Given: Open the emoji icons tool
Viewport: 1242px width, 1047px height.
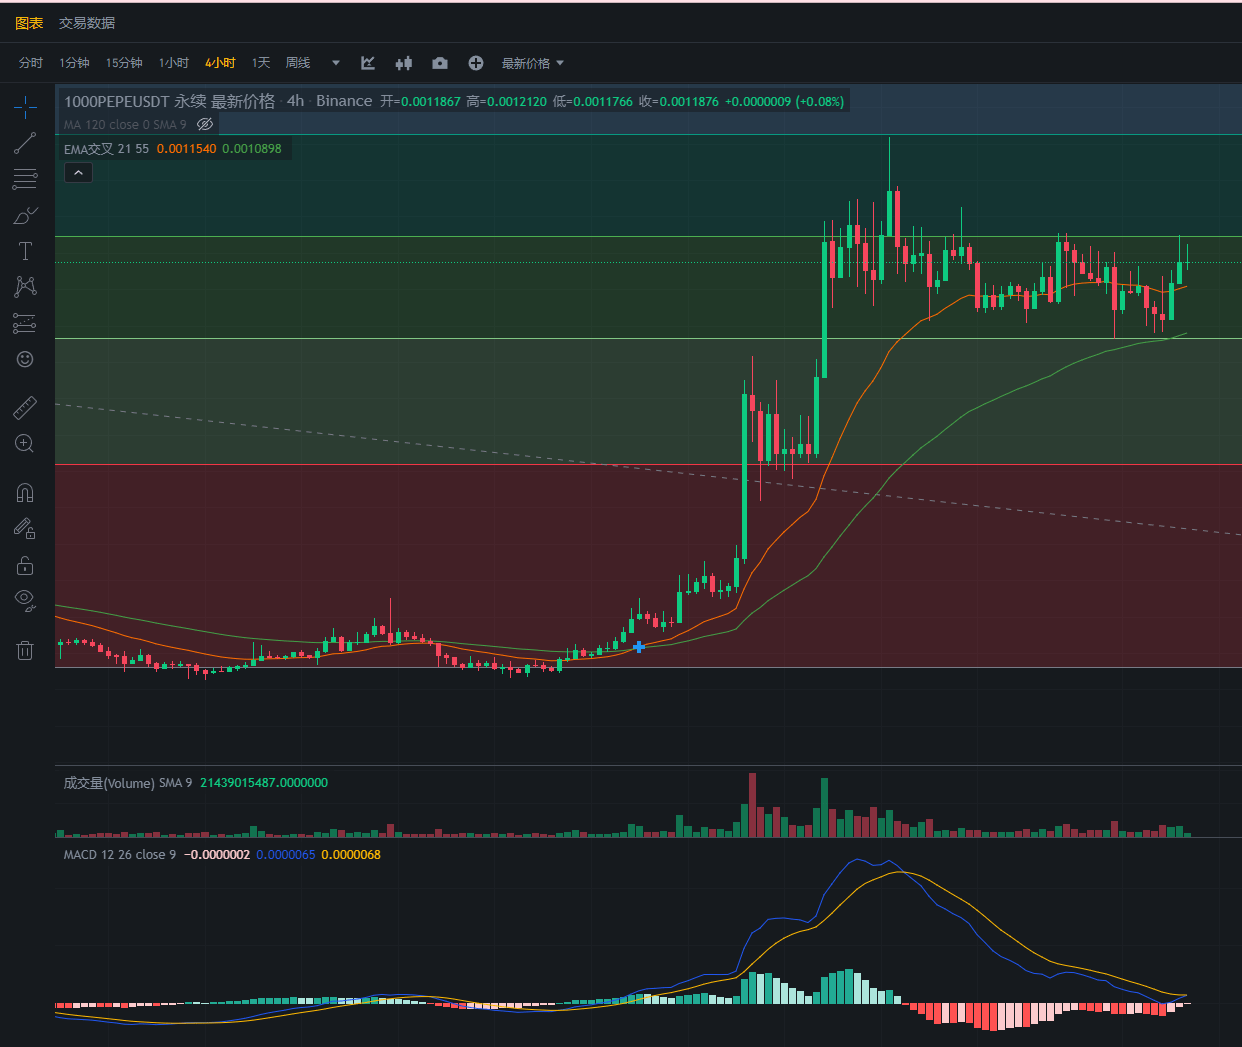Looking at the screenshot, I should 25,359.
